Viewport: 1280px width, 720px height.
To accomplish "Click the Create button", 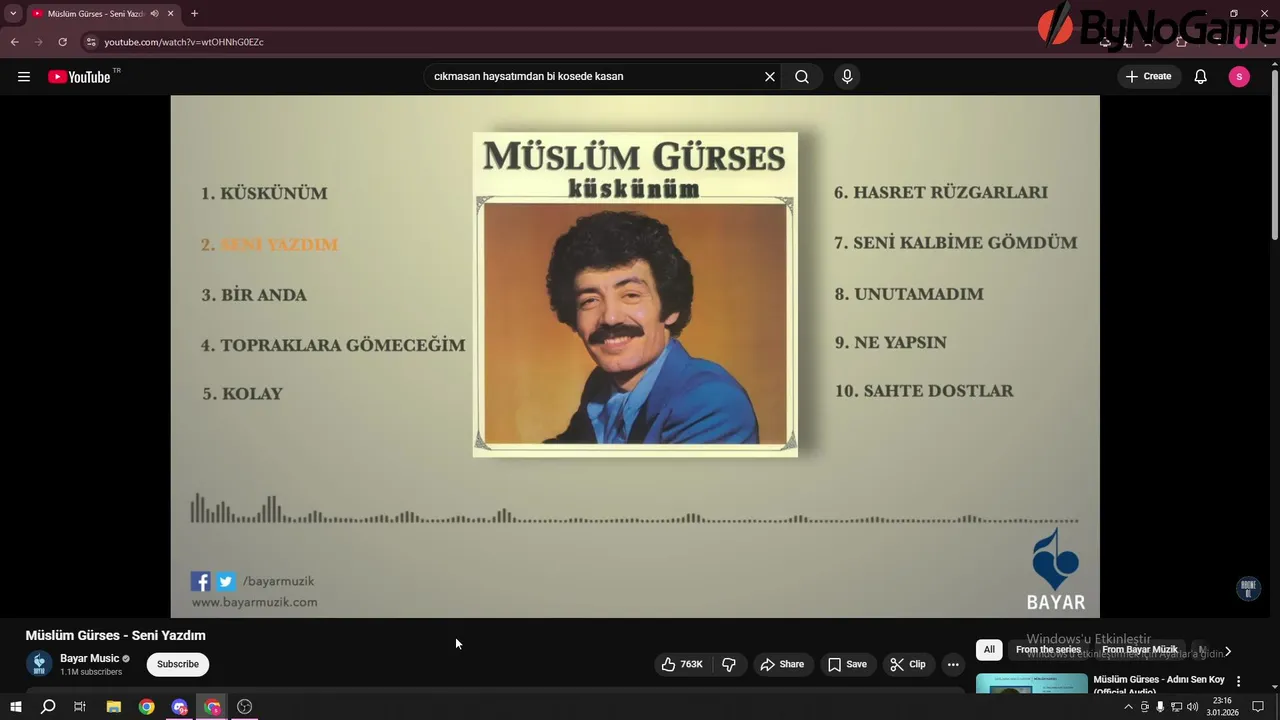I will [x=1148, y=77].
